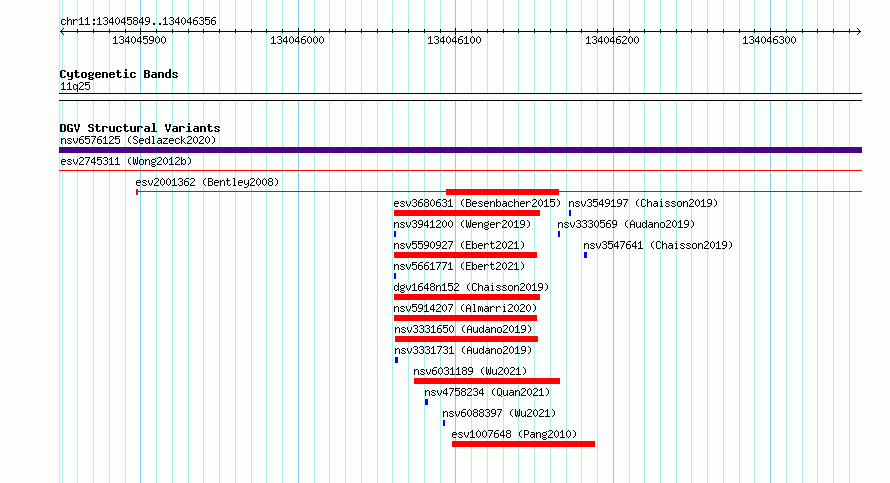Viewport: 890px width, 483px height.
Task: Click the nsv6576125 (Sedlazeck2020) variant label
Action: point(138,140)
